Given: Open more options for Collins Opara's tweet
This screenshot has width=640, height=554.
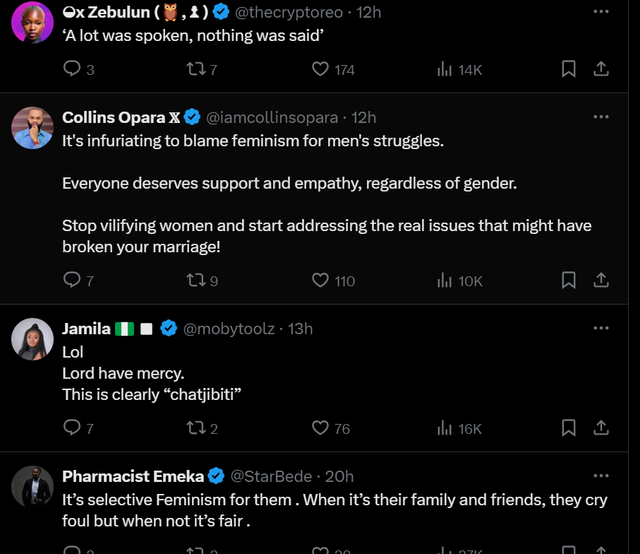Looking at the screenshot, I should click(601, 117).
